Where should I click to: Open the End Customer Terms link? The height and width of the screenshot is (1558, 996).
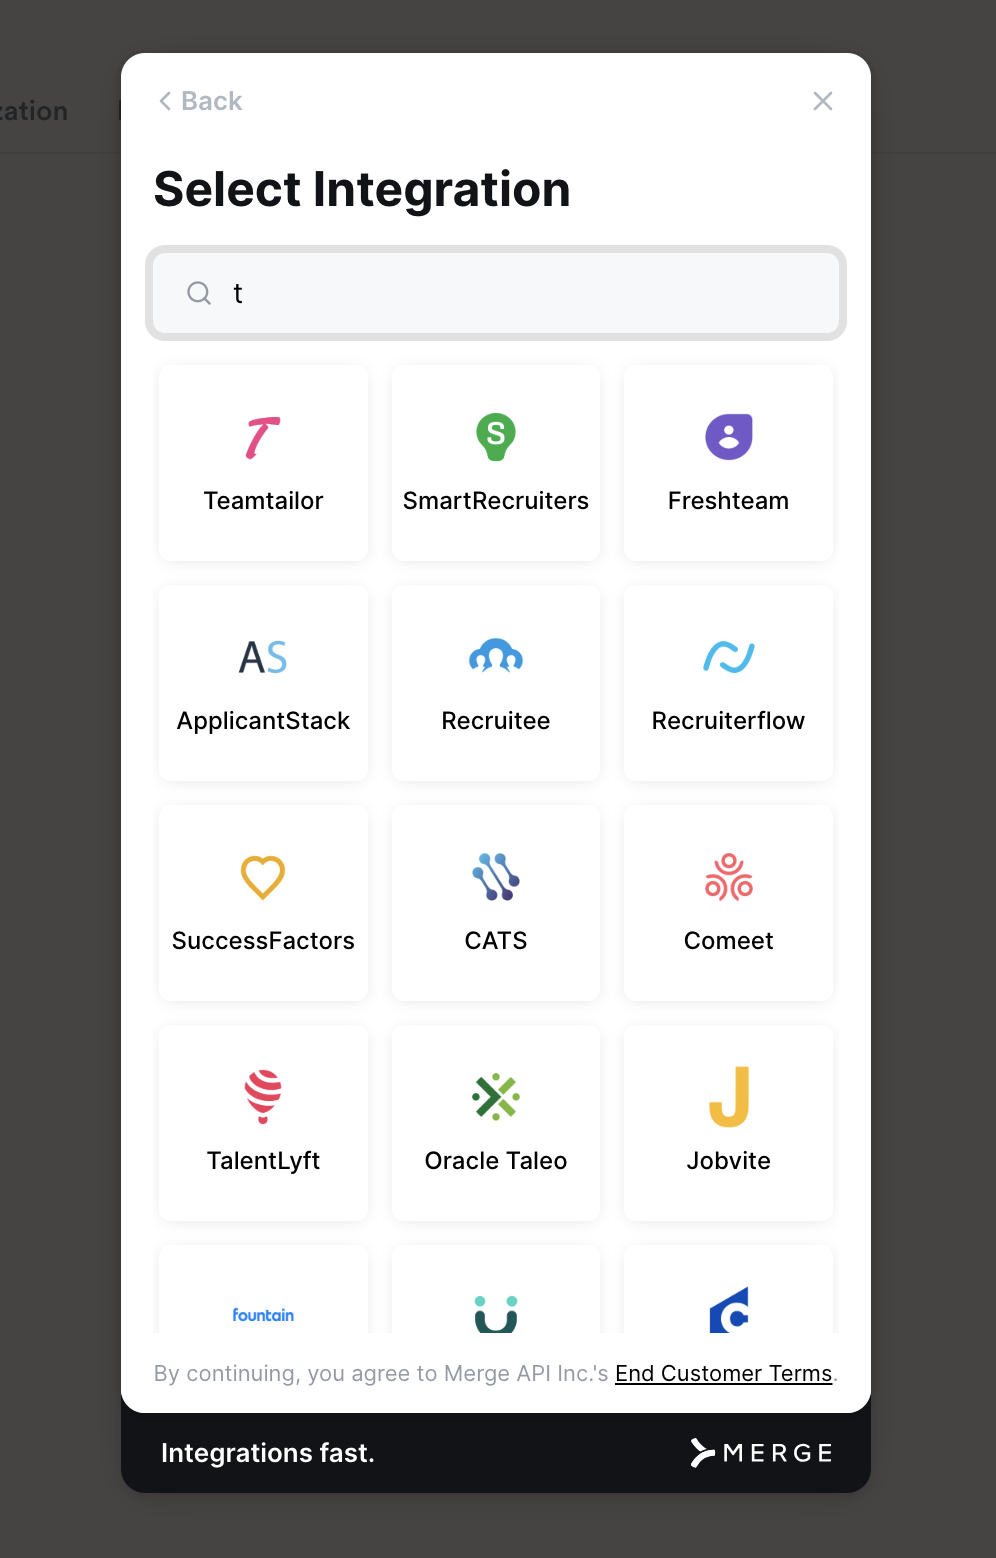(x=723, y=1373)
